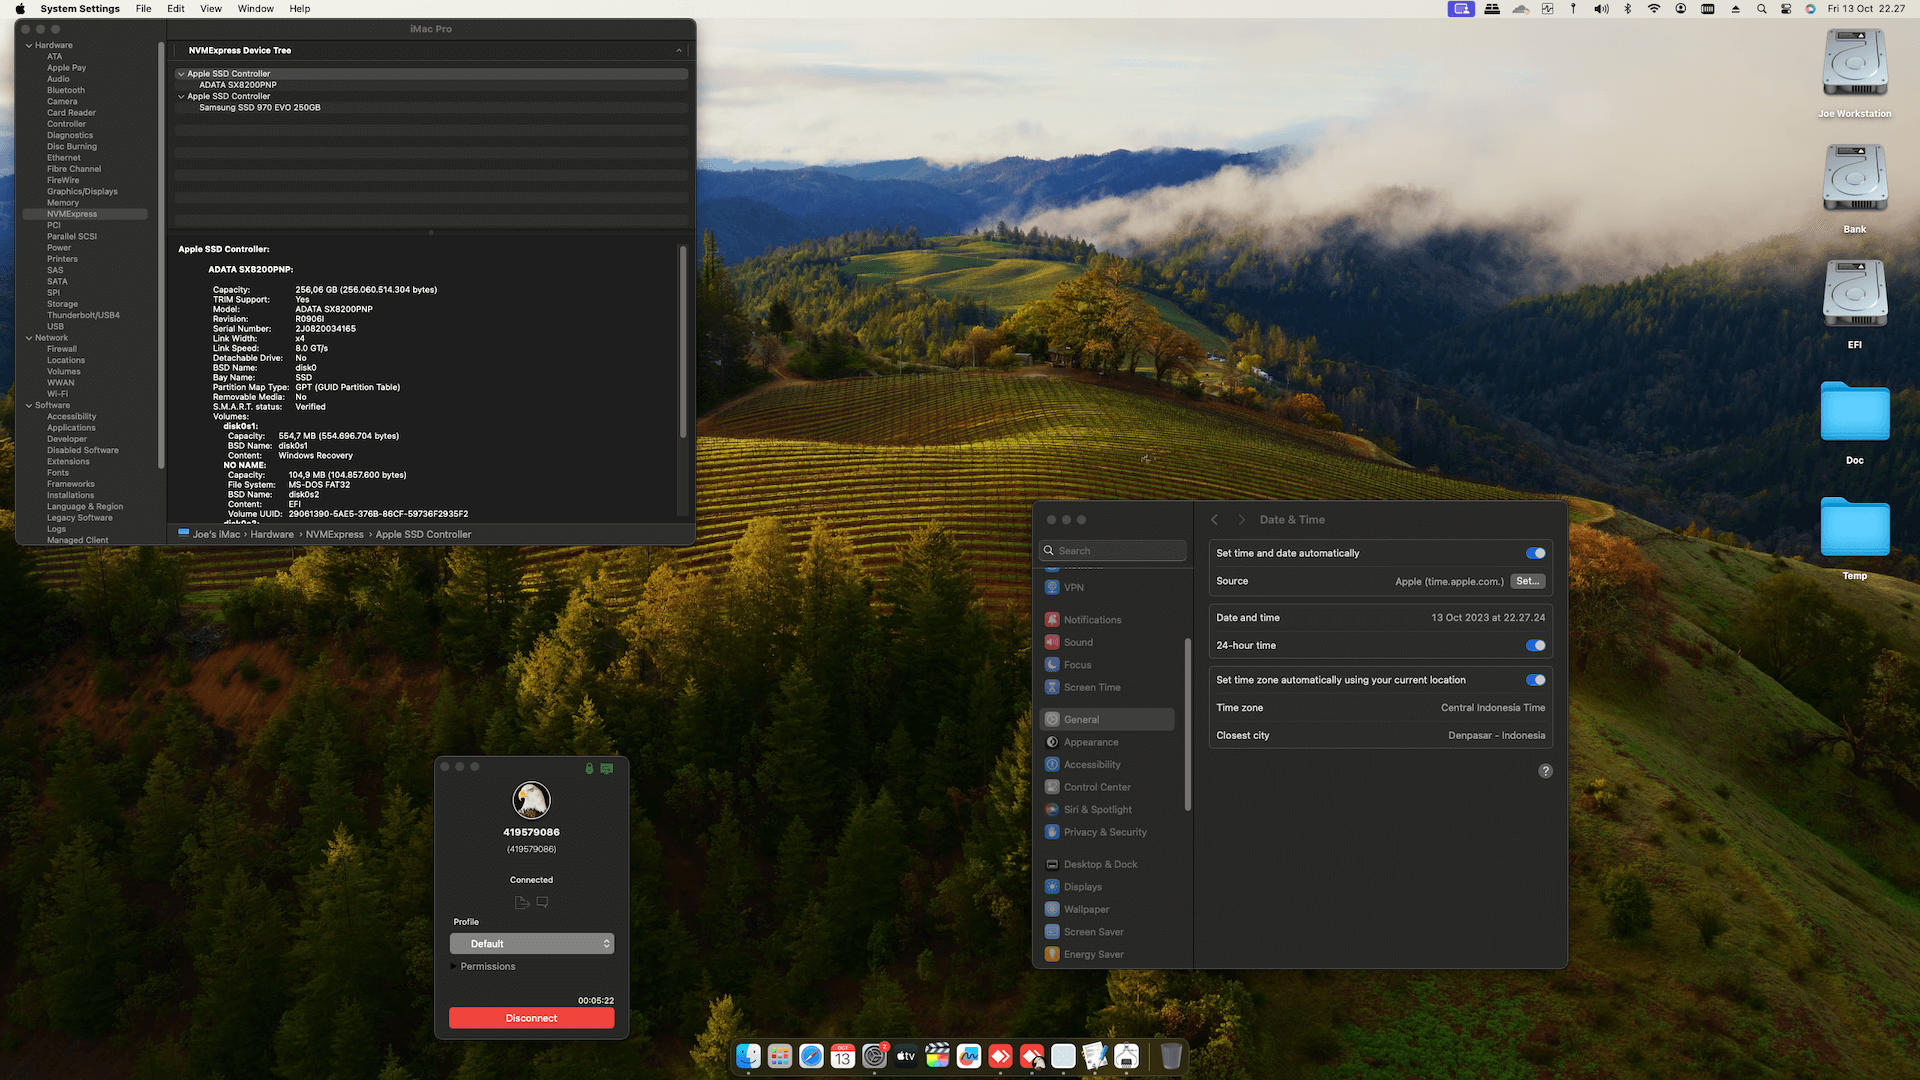
Task: Click the Set… button for time source
Action: point(1527,581)
